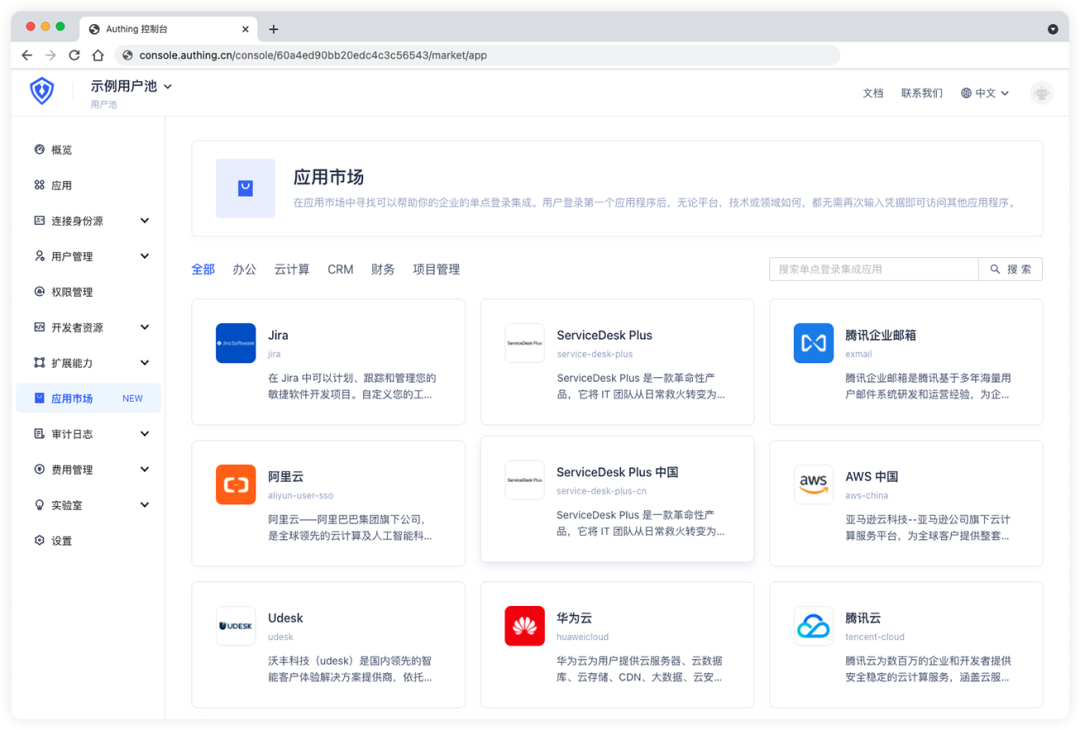Screen dimensions: 1080x730
Task: Click the huaweicloud identifier text
Action: click(x=583, y=637)
